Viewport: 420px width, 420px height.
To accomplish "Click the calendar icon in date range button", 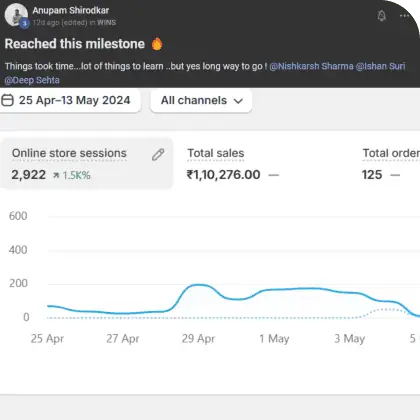I will [x=7, y=100].
